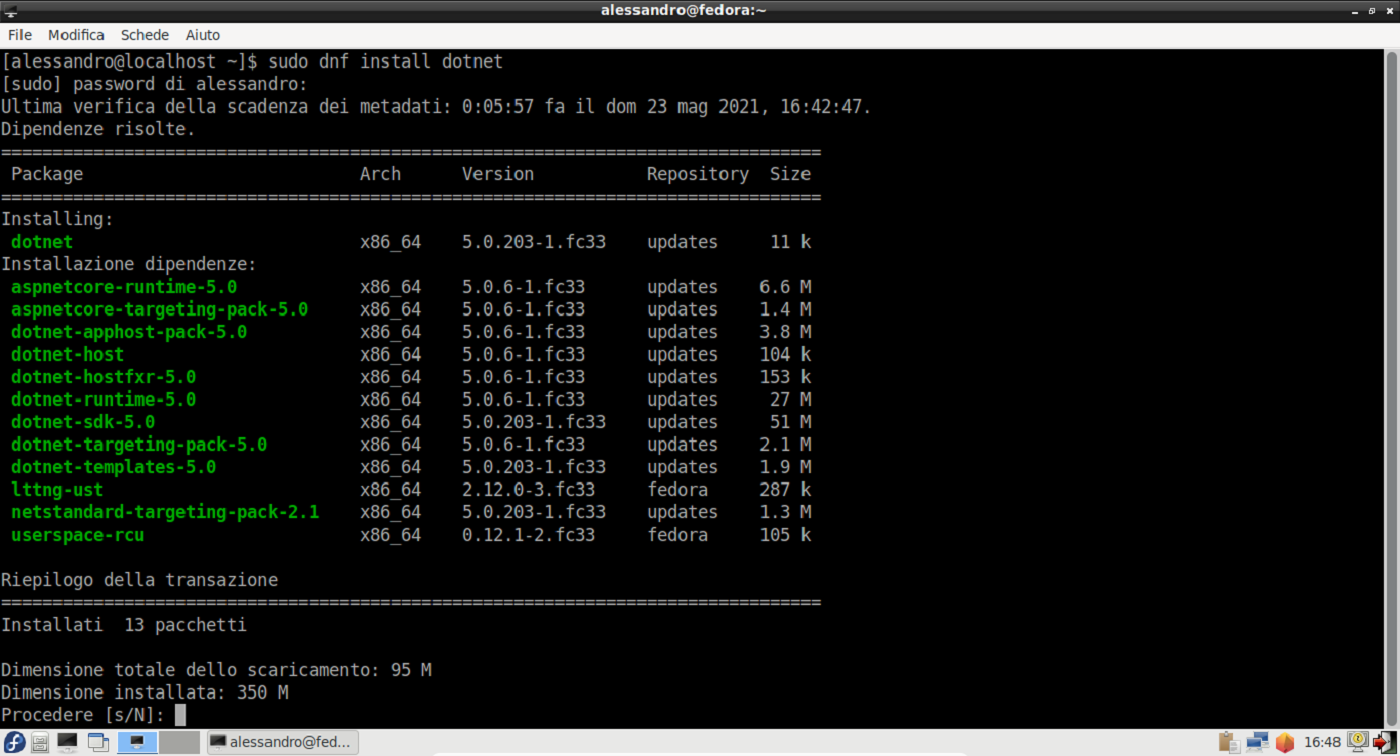
Task: Click the show desktop windows icon
Action: coord(98,742)
